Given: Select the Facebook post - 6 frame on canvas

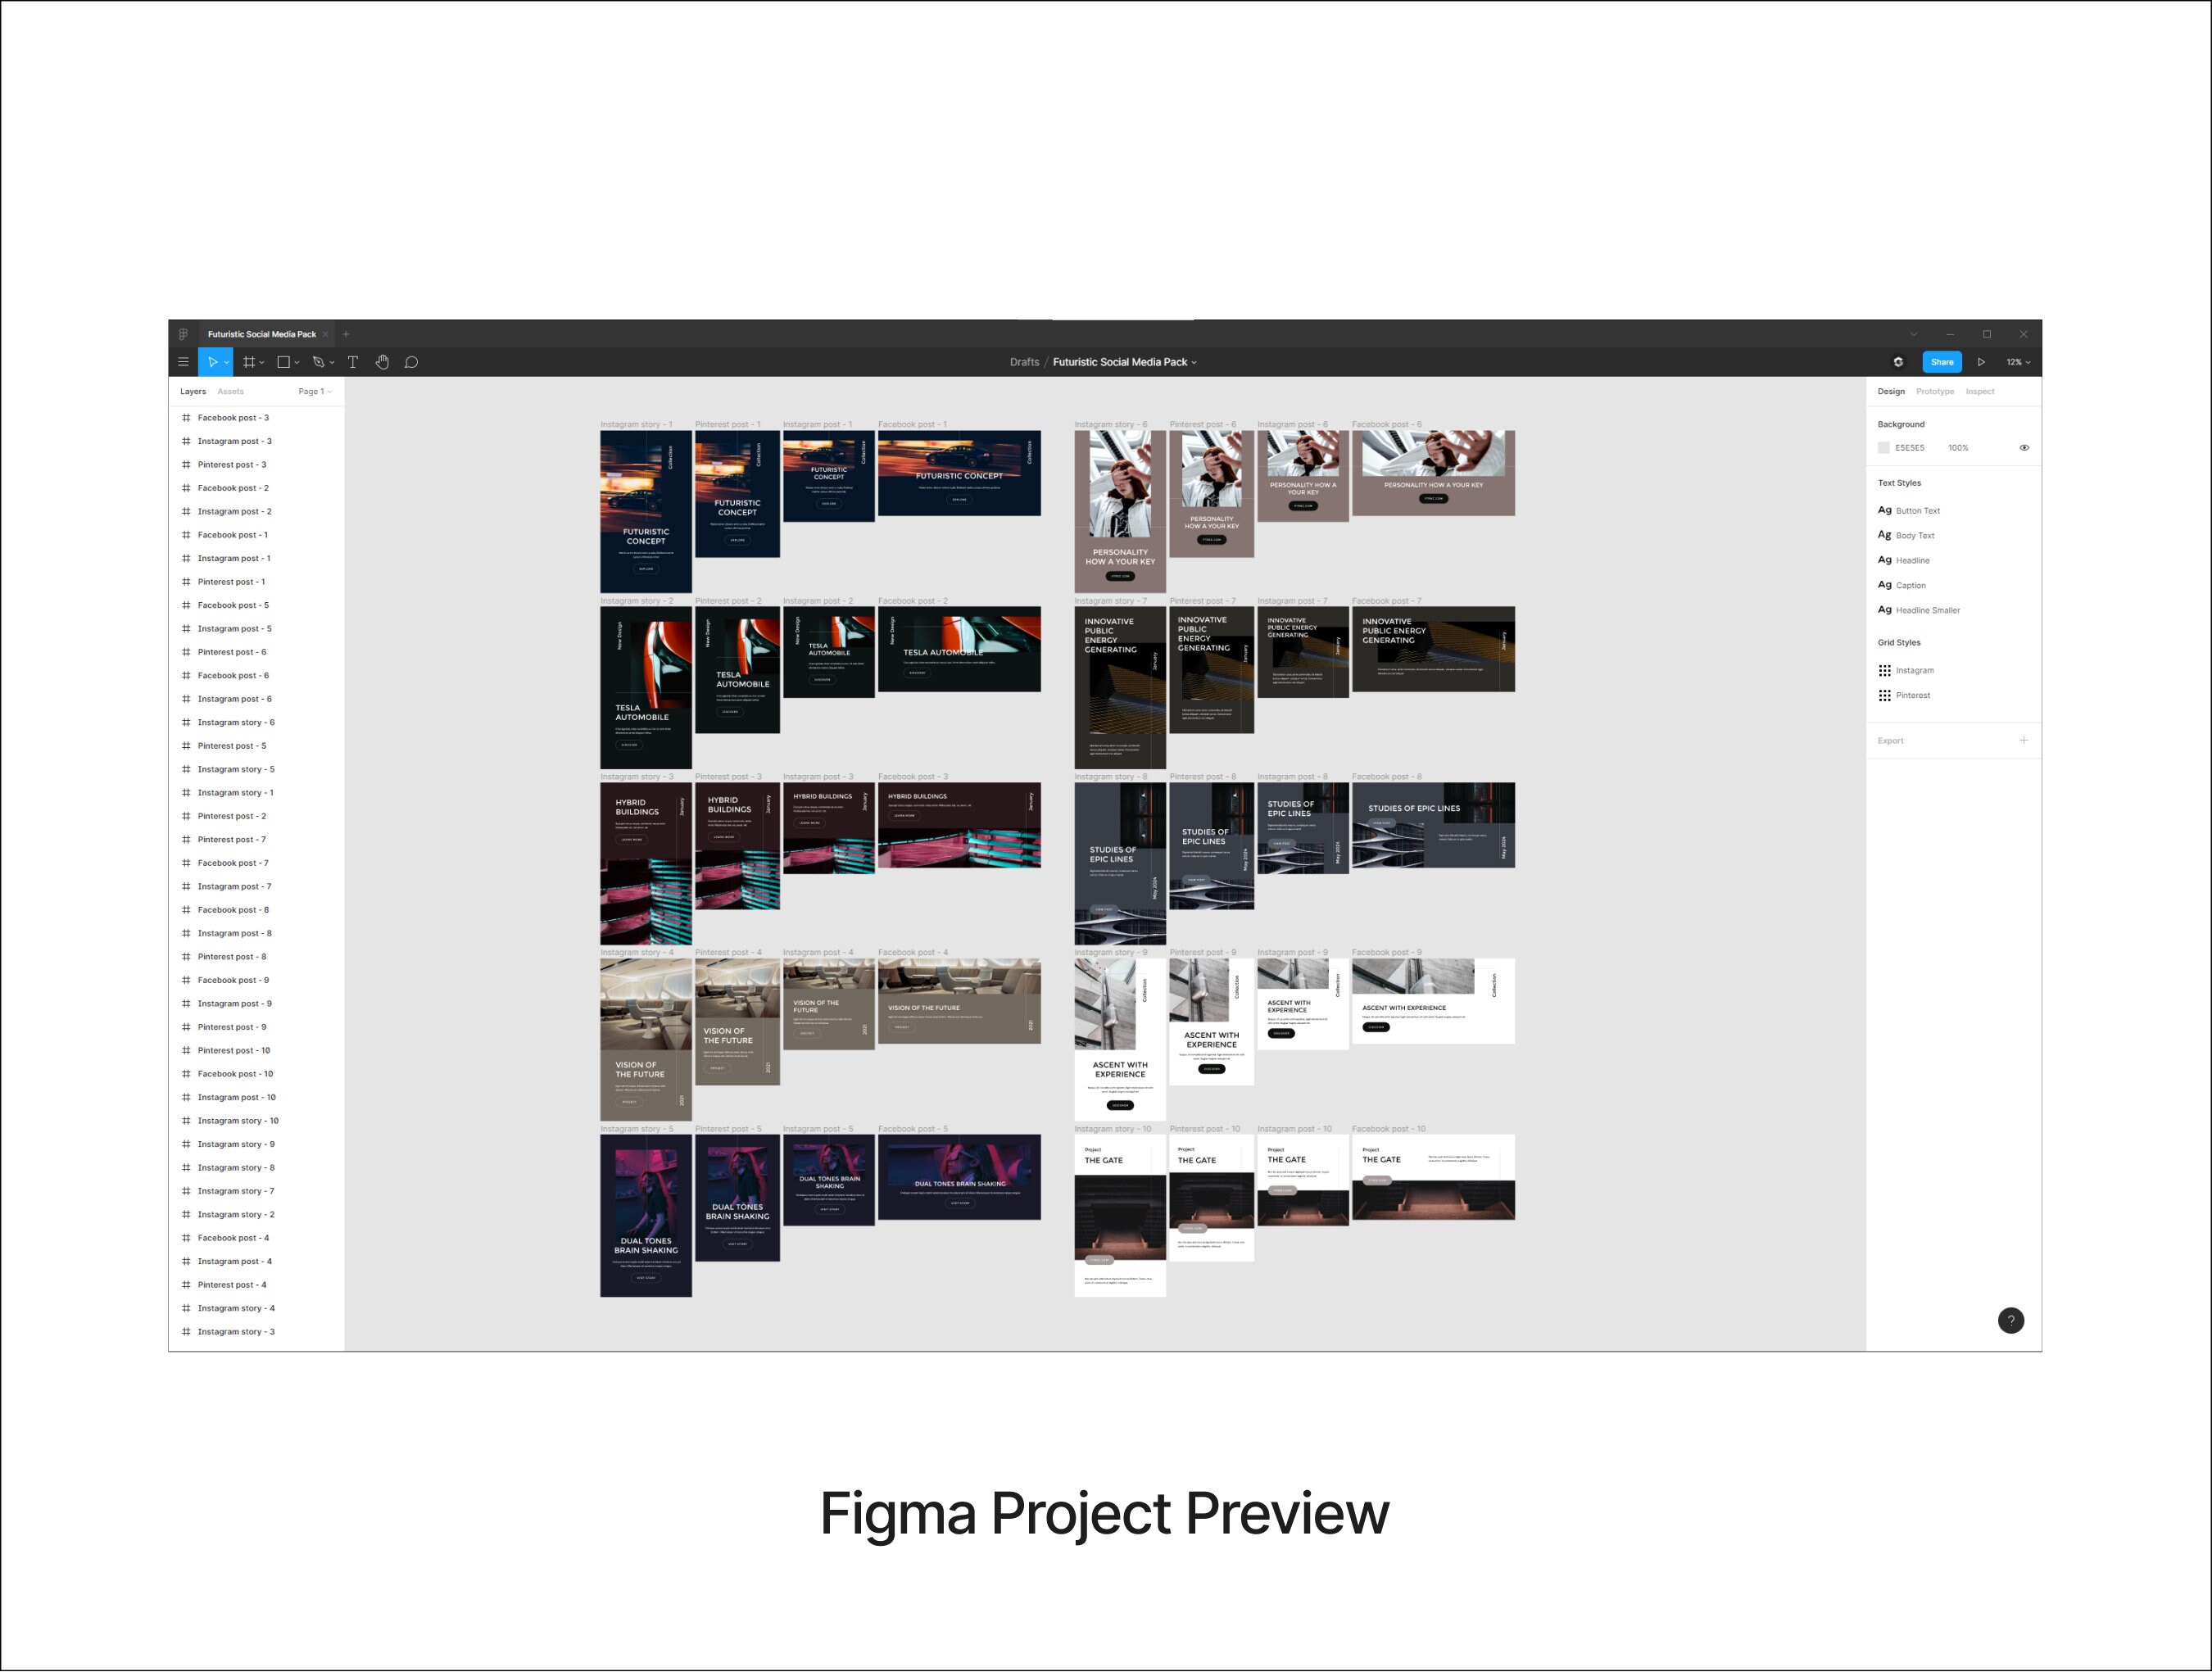Looking at the screenshot, I should coord(1433,474).
